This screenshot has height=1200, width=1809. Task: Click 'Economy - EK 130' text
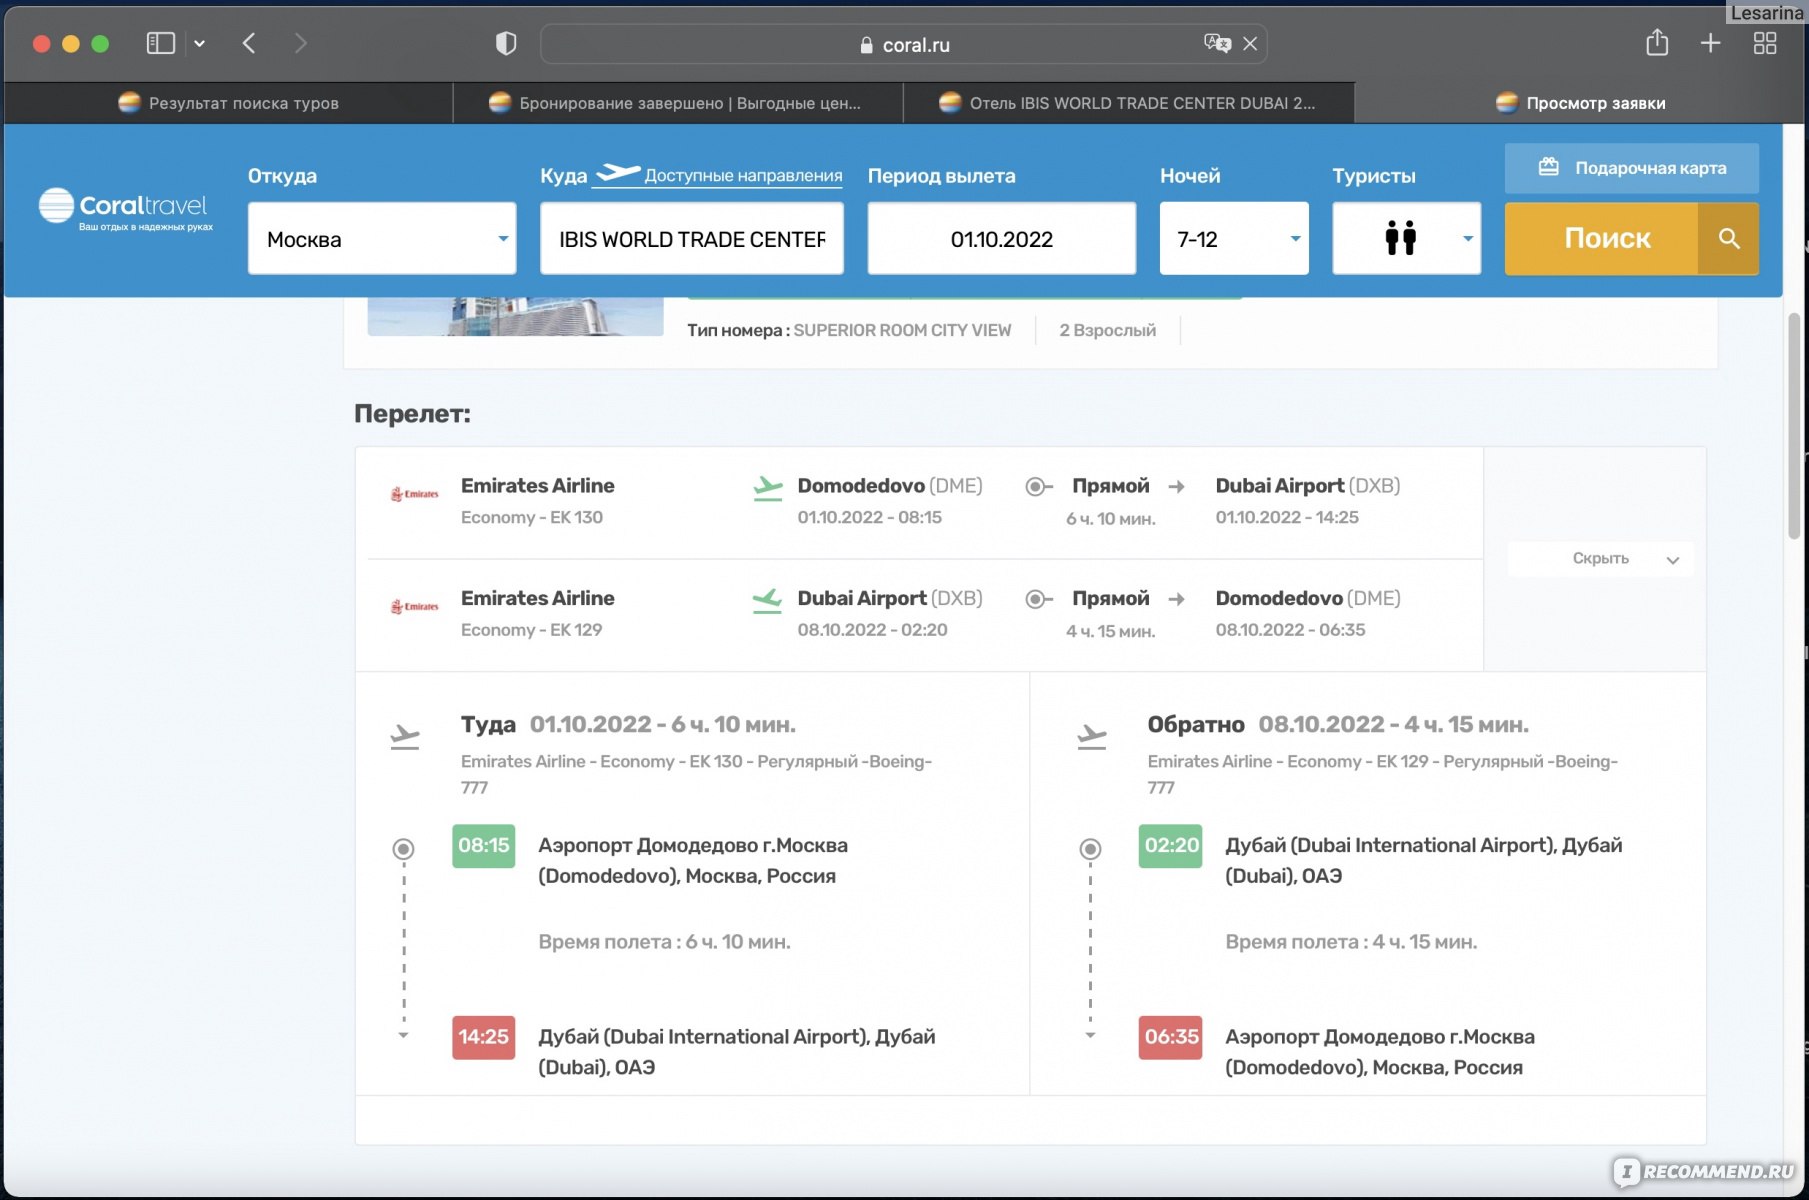point(532,518)
